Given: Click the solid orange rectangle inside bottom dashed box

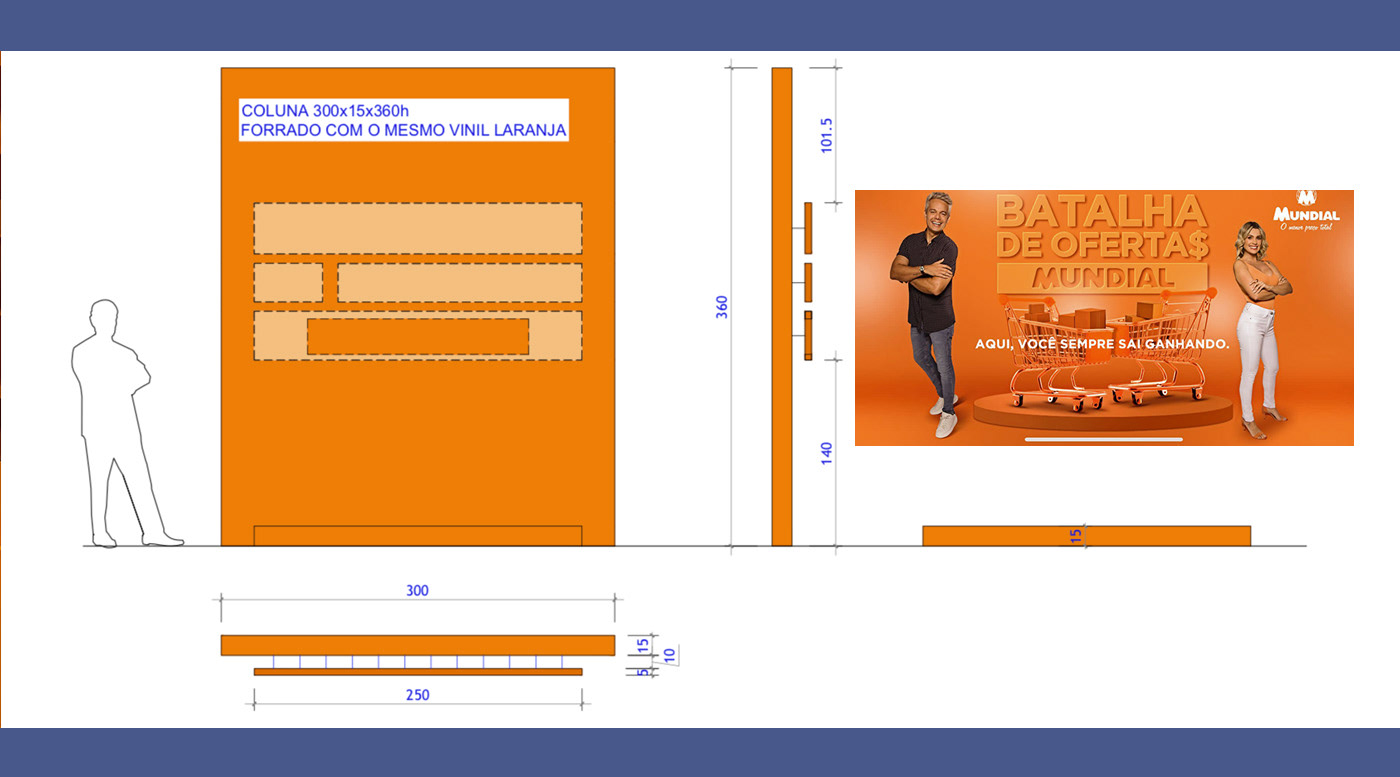Looking at the screenshot, I should [x=418, y=337].
